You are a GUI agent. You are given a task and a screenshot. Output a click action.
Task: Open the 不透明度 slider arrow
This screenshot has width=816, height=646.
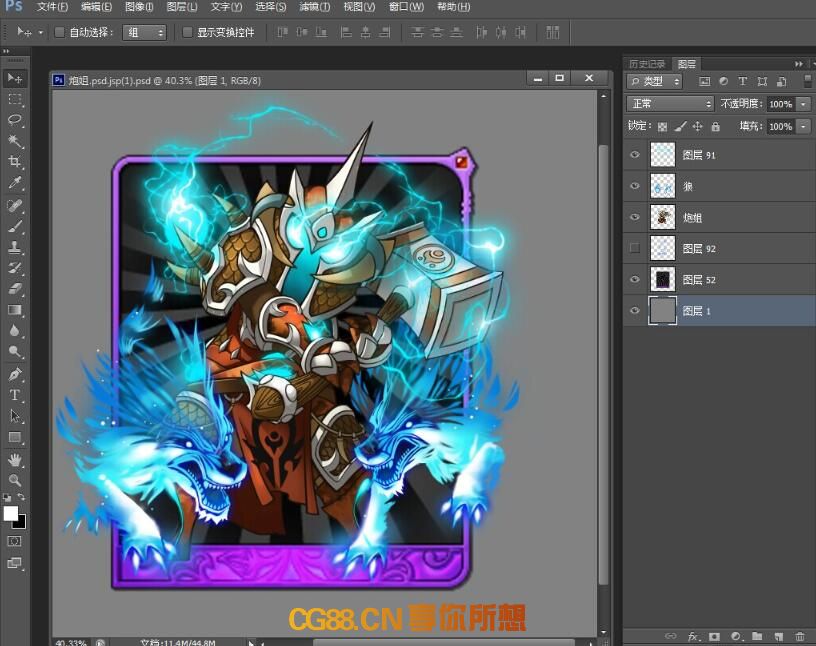point(804,104)
